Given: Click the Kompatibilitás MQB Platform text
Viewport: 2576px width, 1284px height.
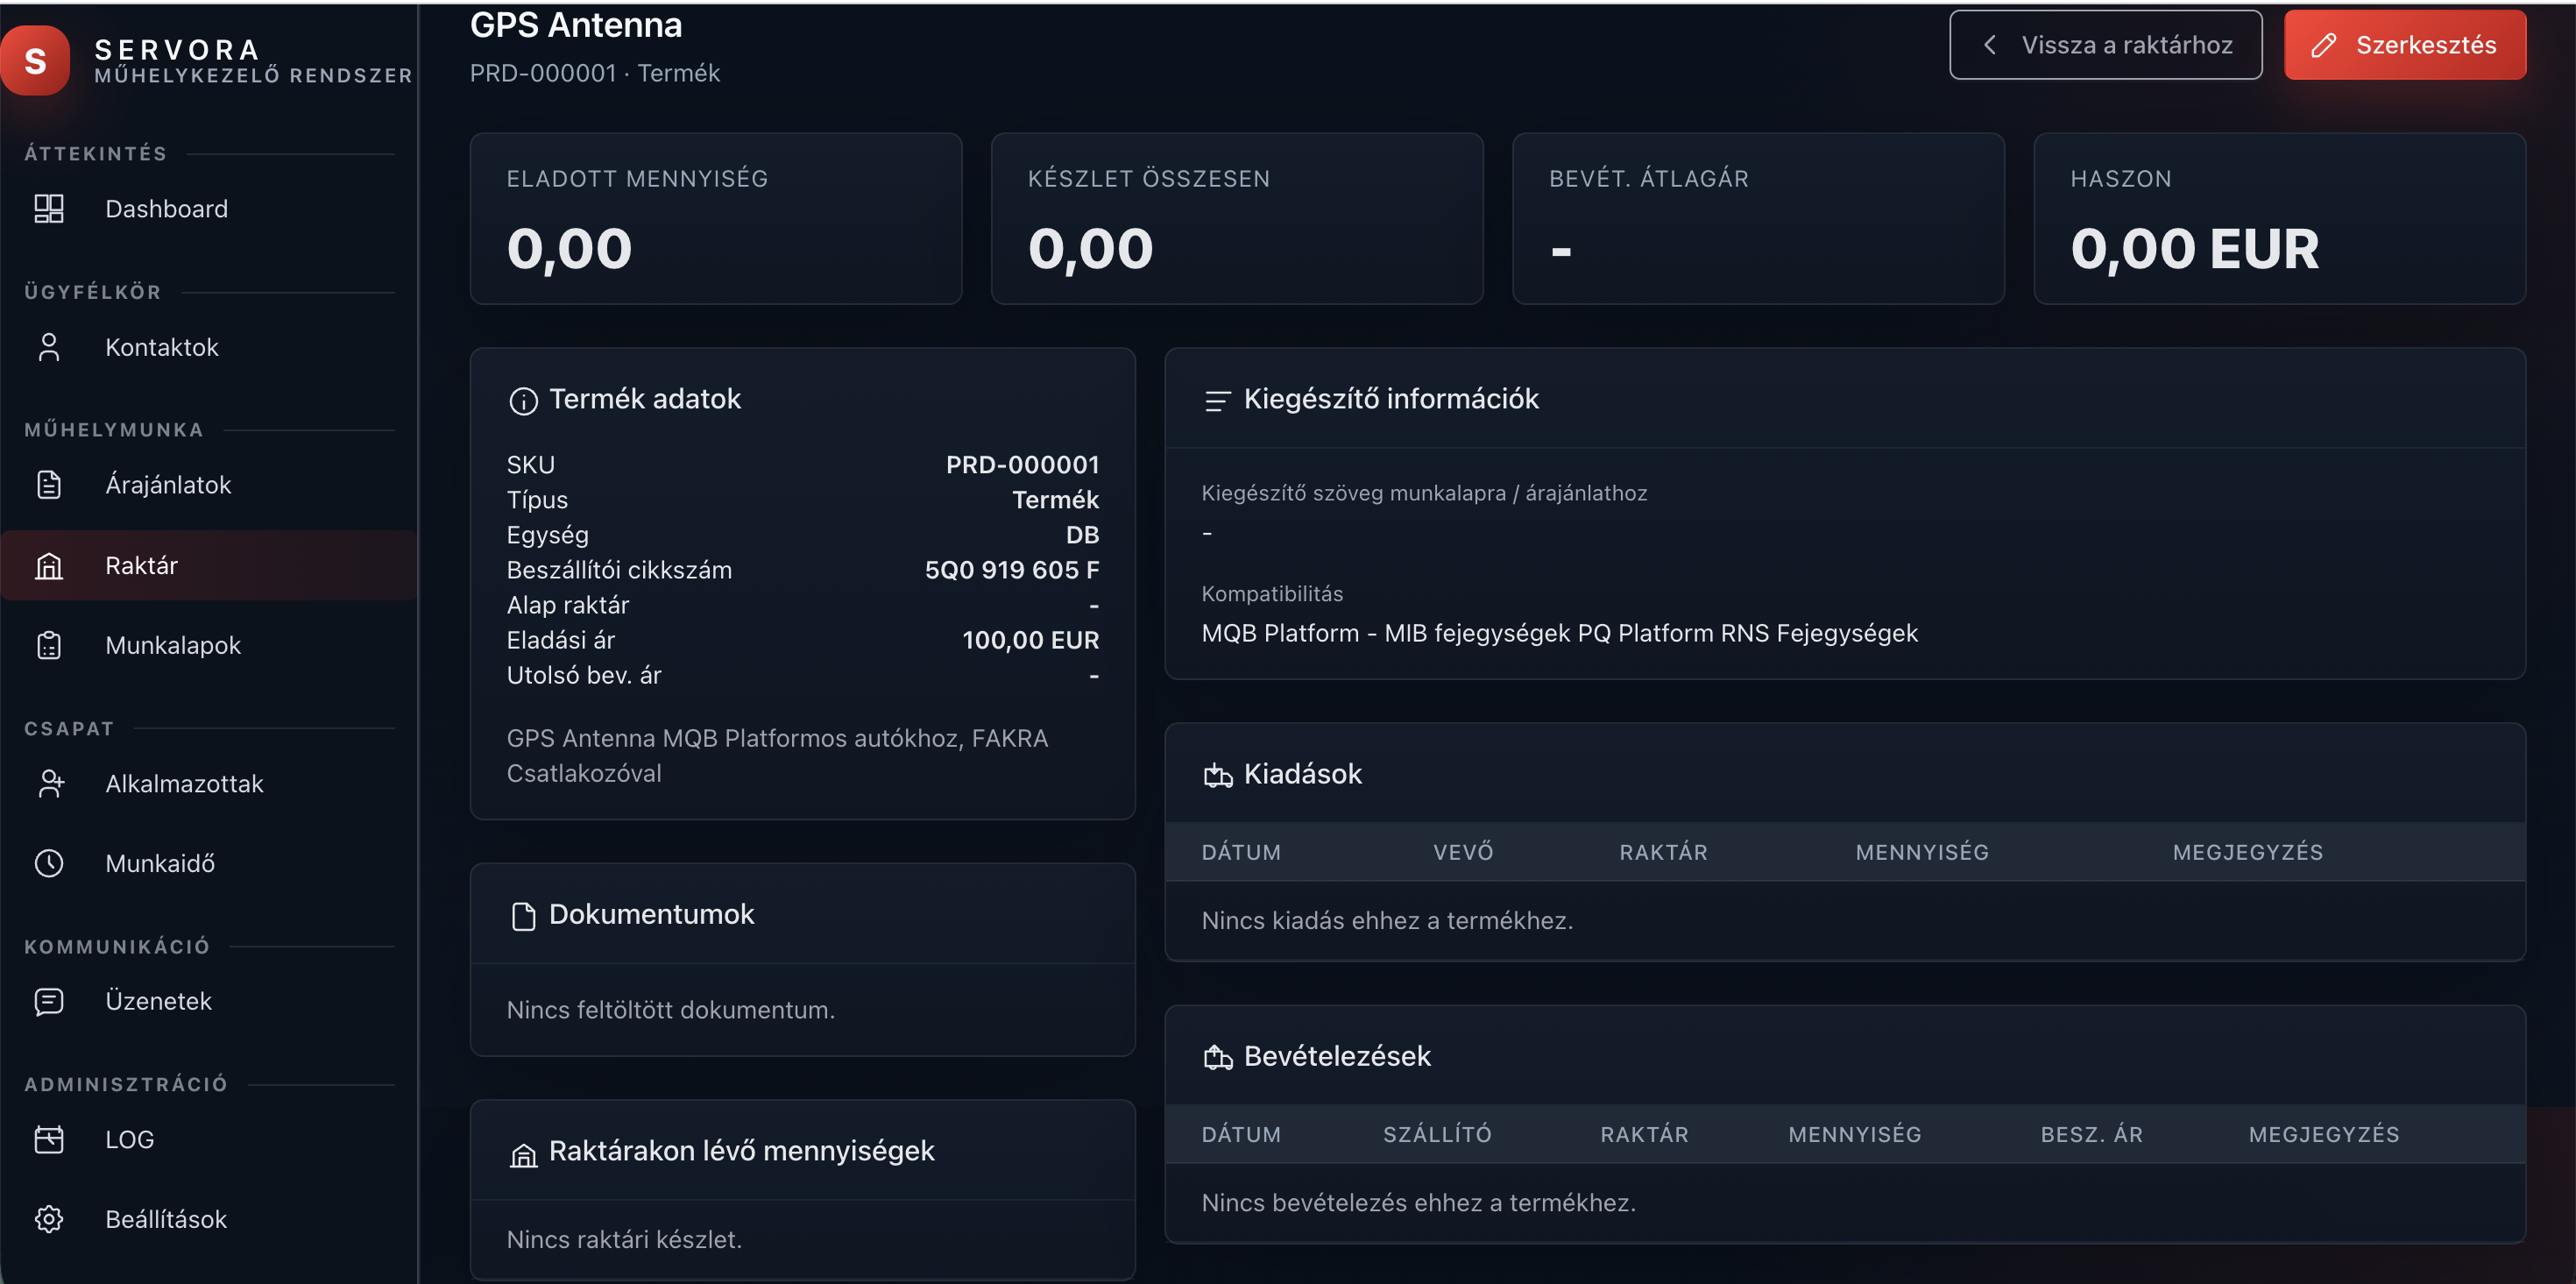Looking at the screenshot, I should 1559,634.
